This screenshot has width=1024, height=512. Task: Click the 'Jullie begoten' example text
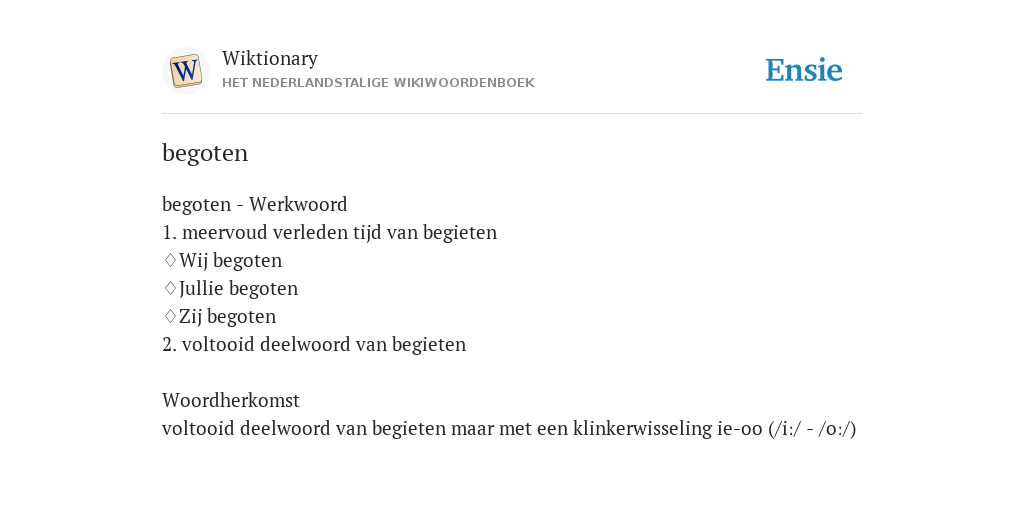point(238,289)
